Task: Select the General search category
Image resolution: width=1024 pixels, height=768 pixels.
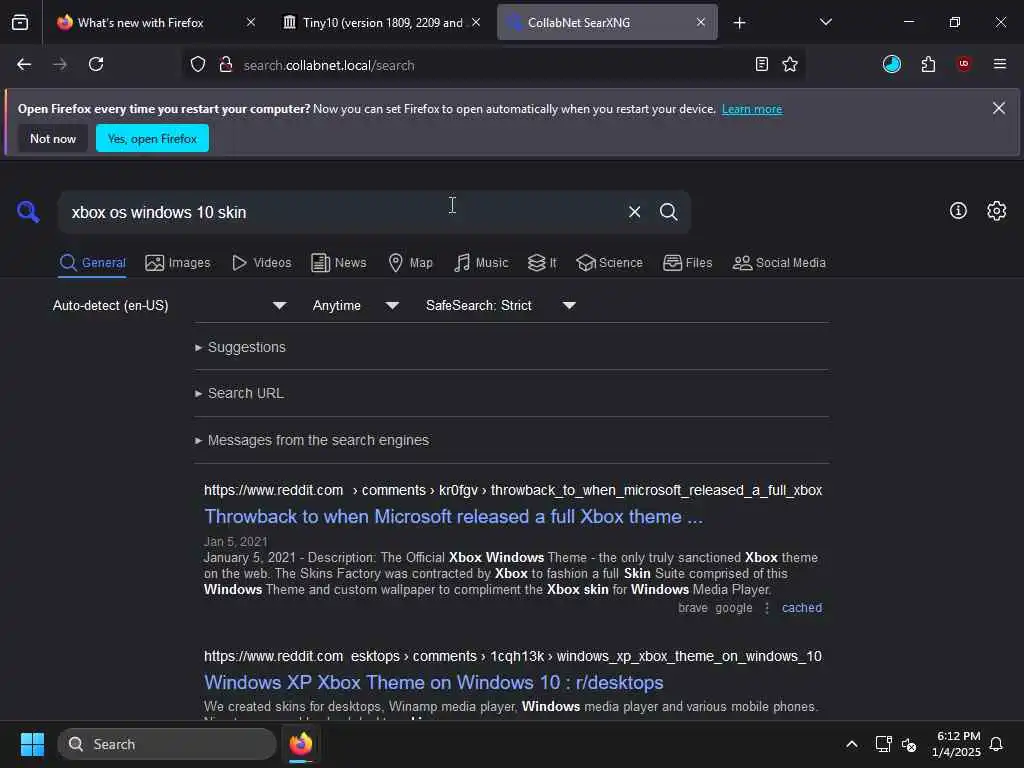Action: click(92, 263)
